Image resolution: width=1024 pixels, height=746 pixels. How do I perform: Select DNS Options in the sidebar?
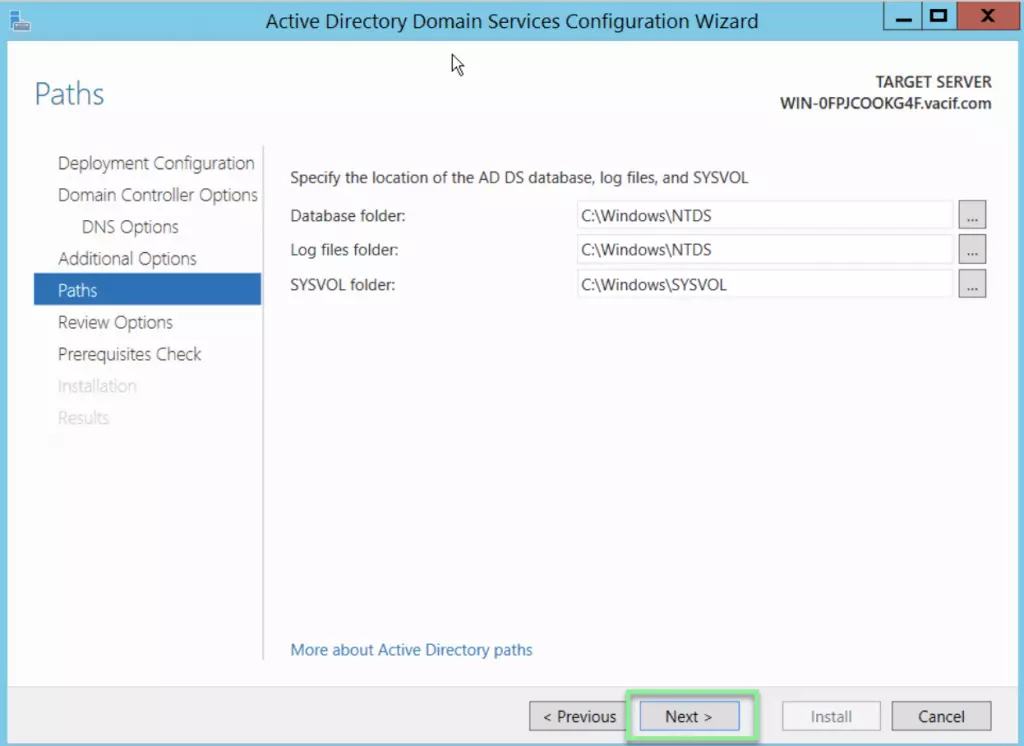(130, 227)
